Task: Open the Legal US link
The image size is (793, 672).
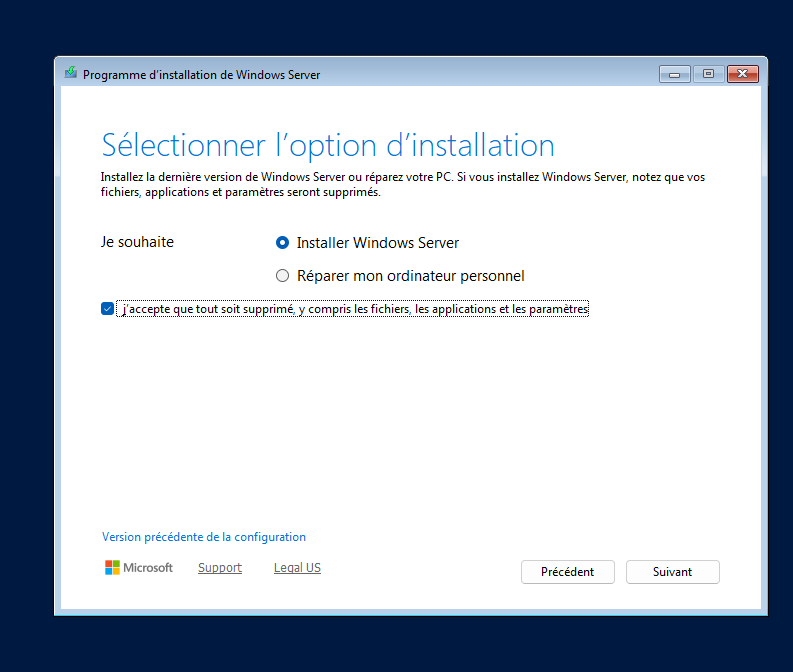Action: click(297, 567)
